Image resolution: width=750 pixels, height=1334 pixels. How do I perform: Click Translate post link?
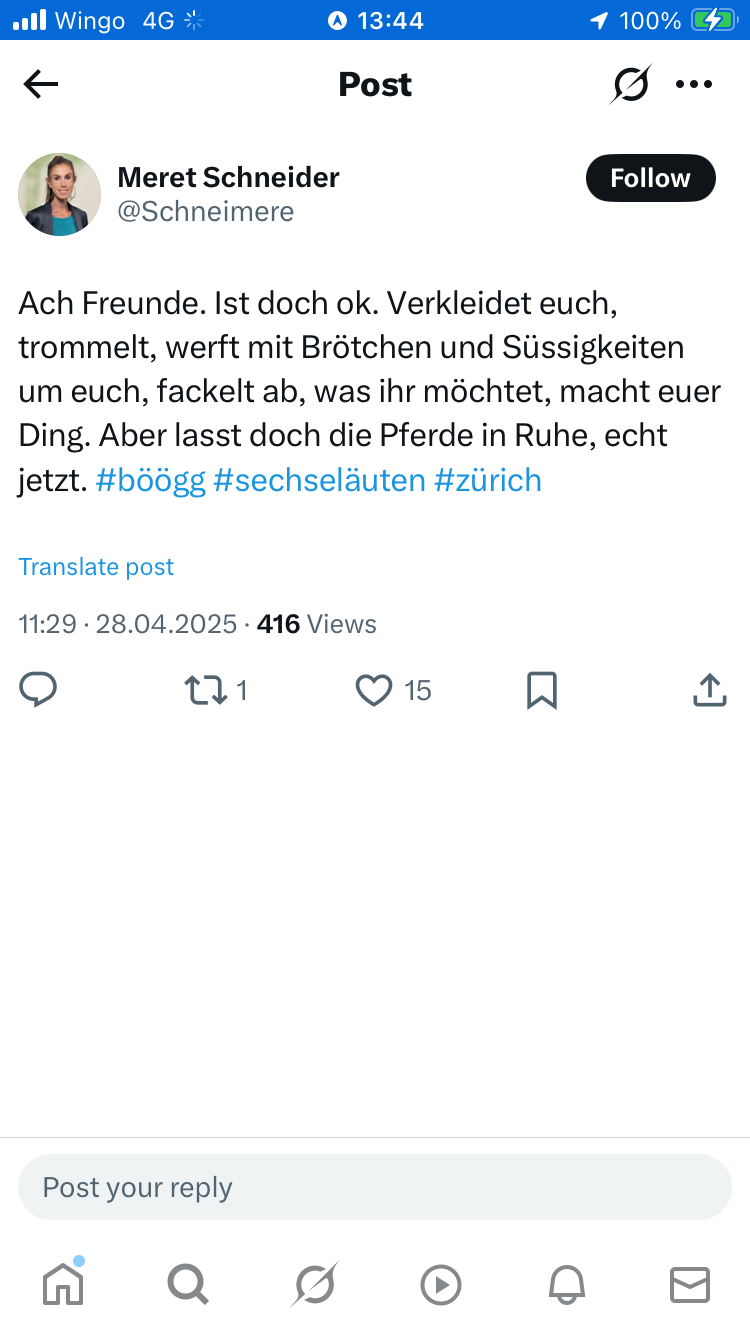coord(96,567)
